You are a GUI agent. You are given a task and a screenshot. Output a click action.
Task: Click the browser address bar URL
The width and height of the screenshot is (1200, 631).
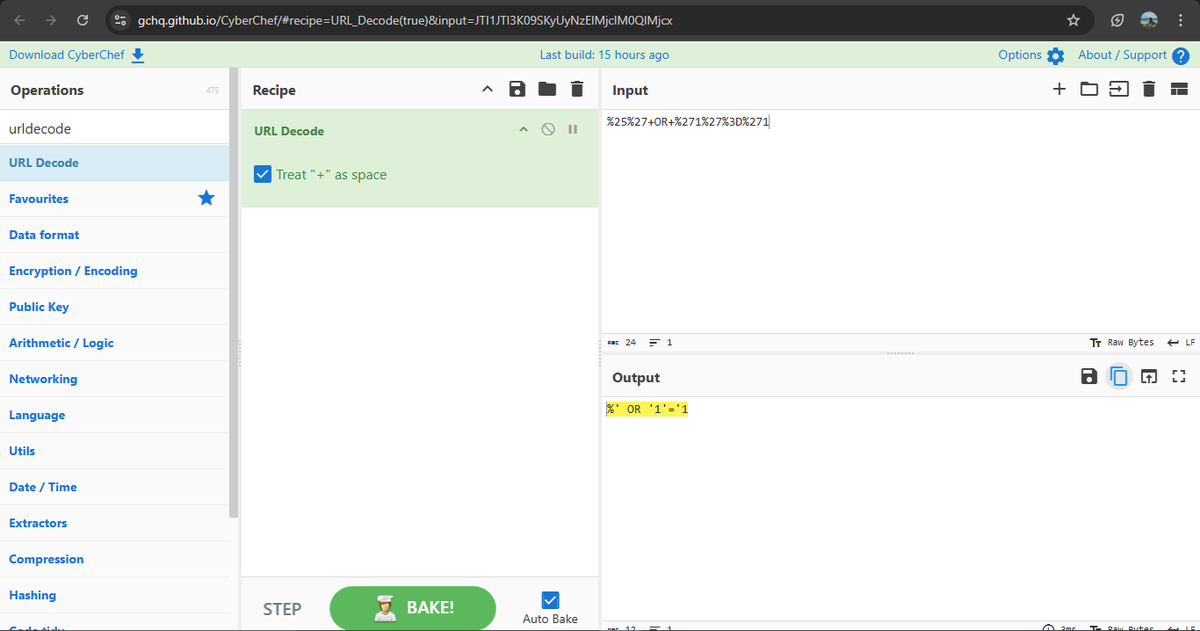[x=405, y=20]
